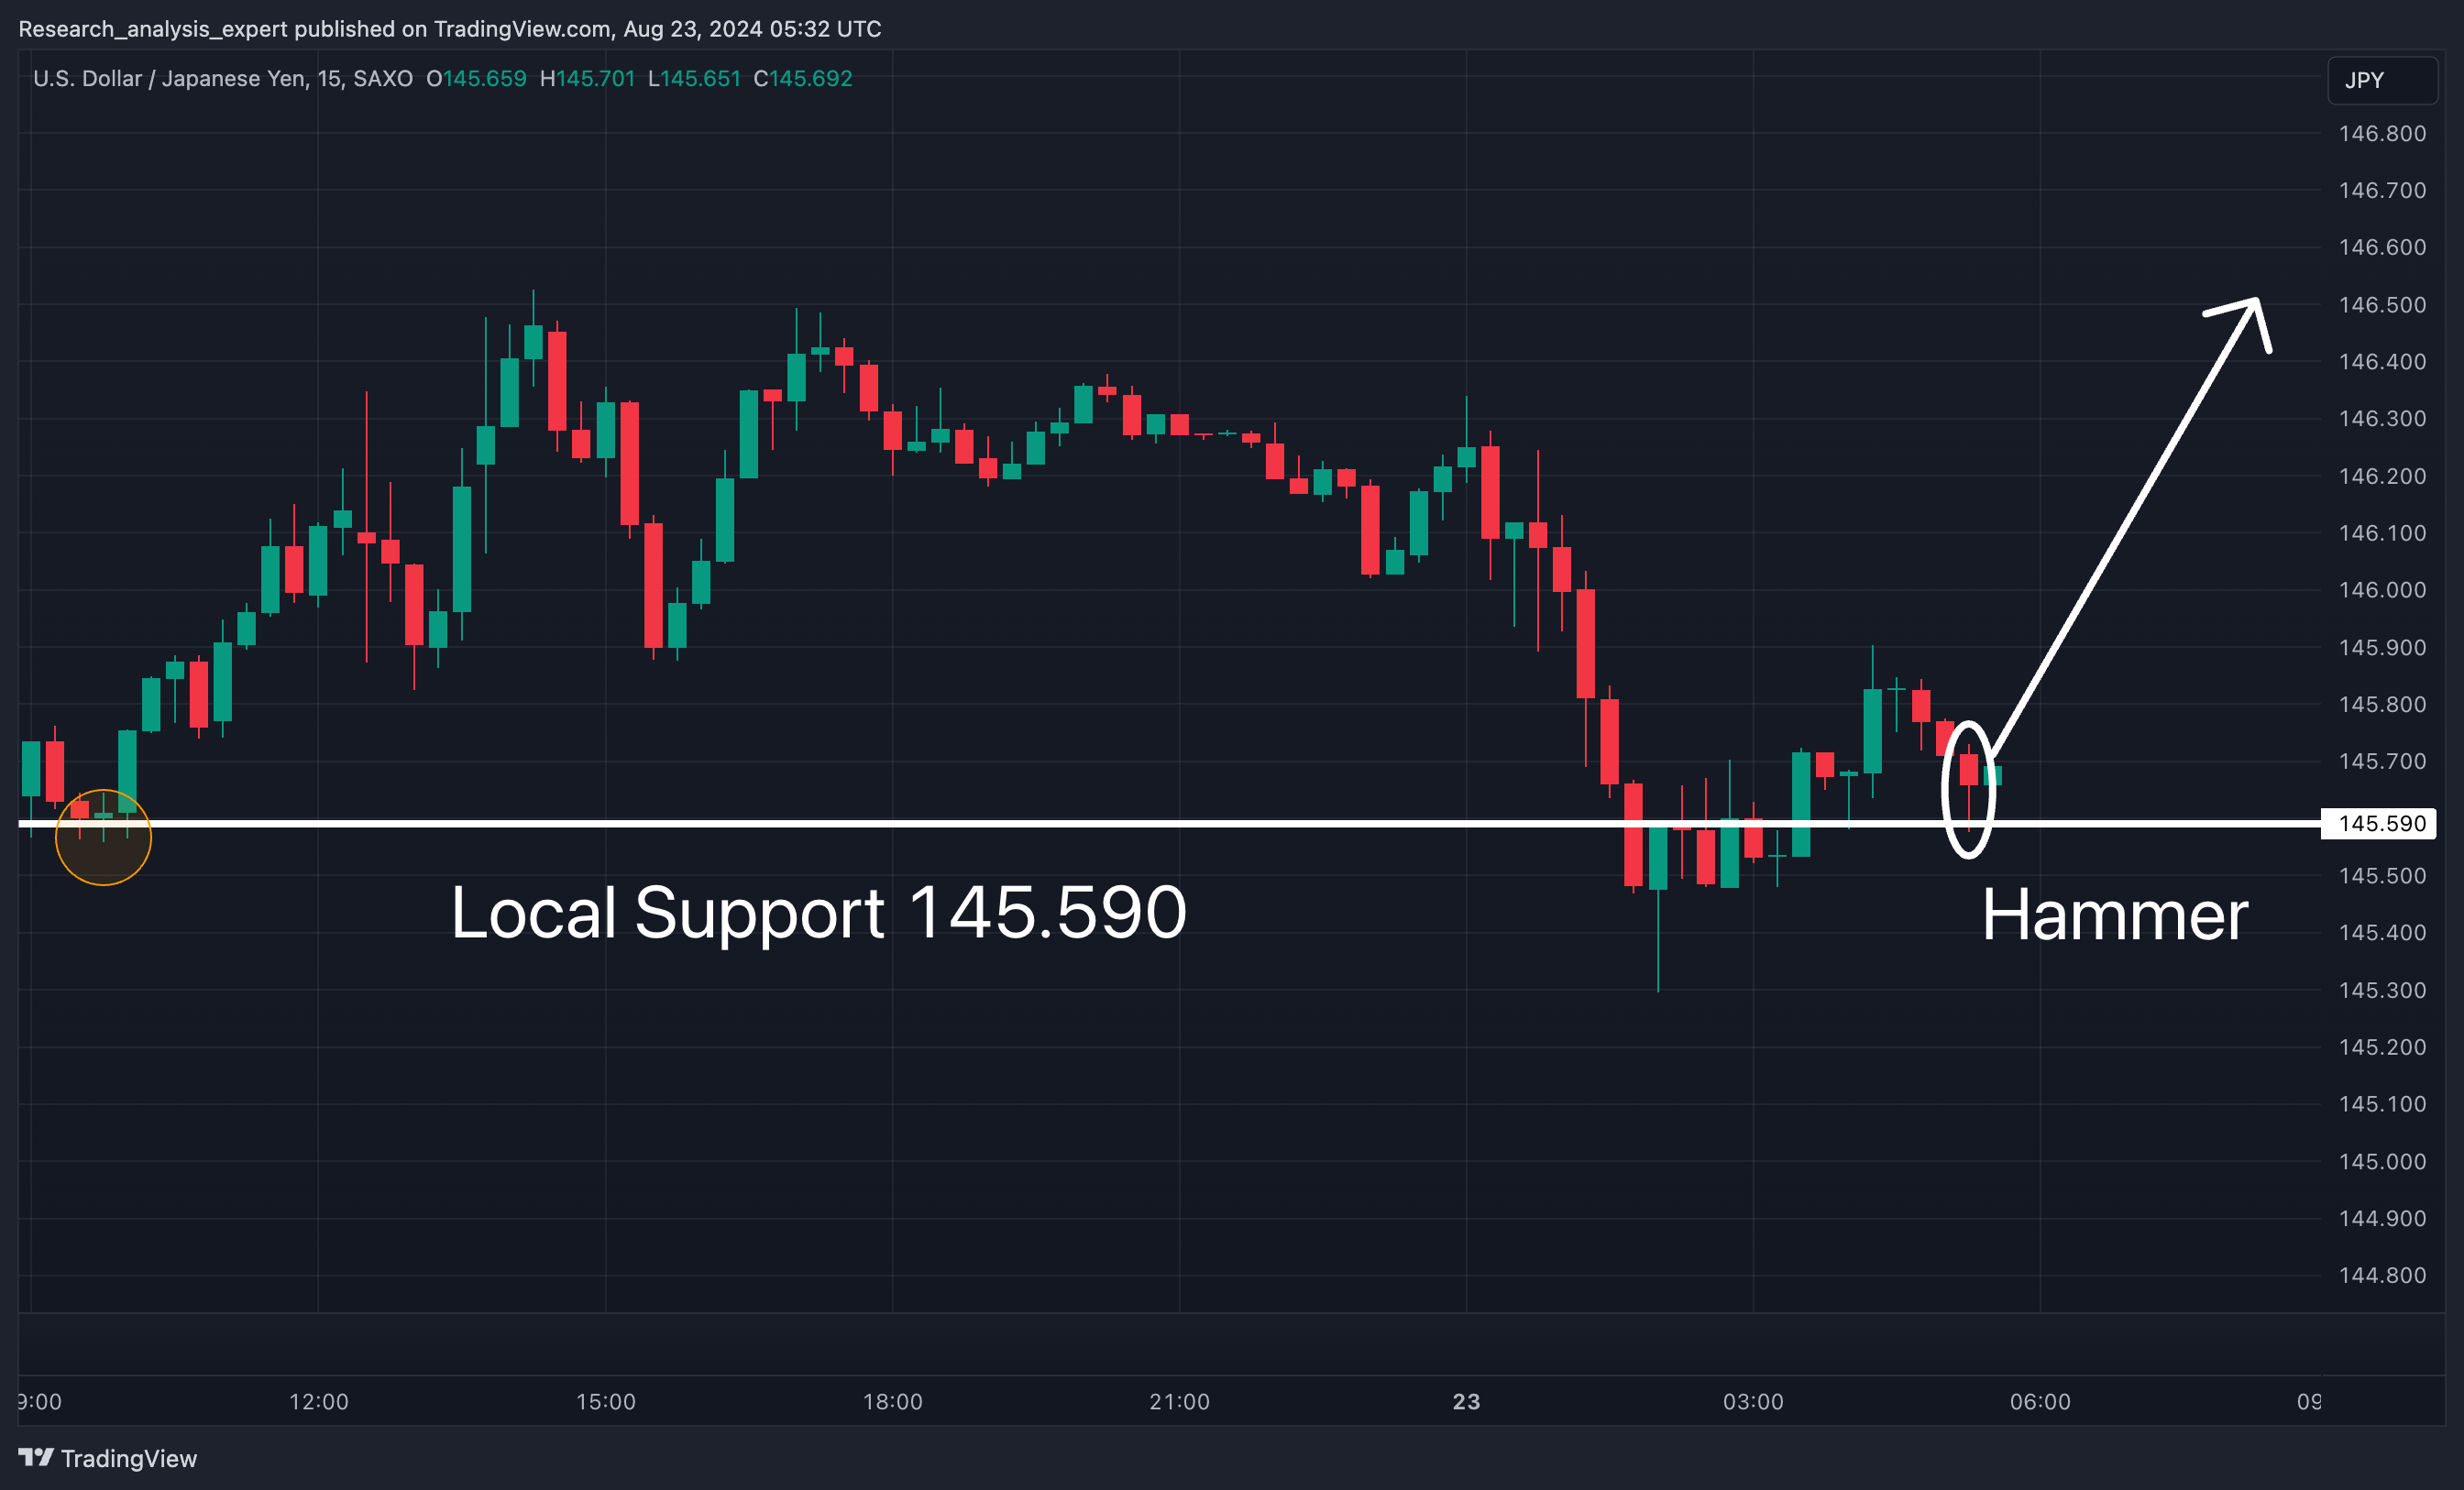
Task: Click the 145.400 price axis label
Action: (2382, 932)
